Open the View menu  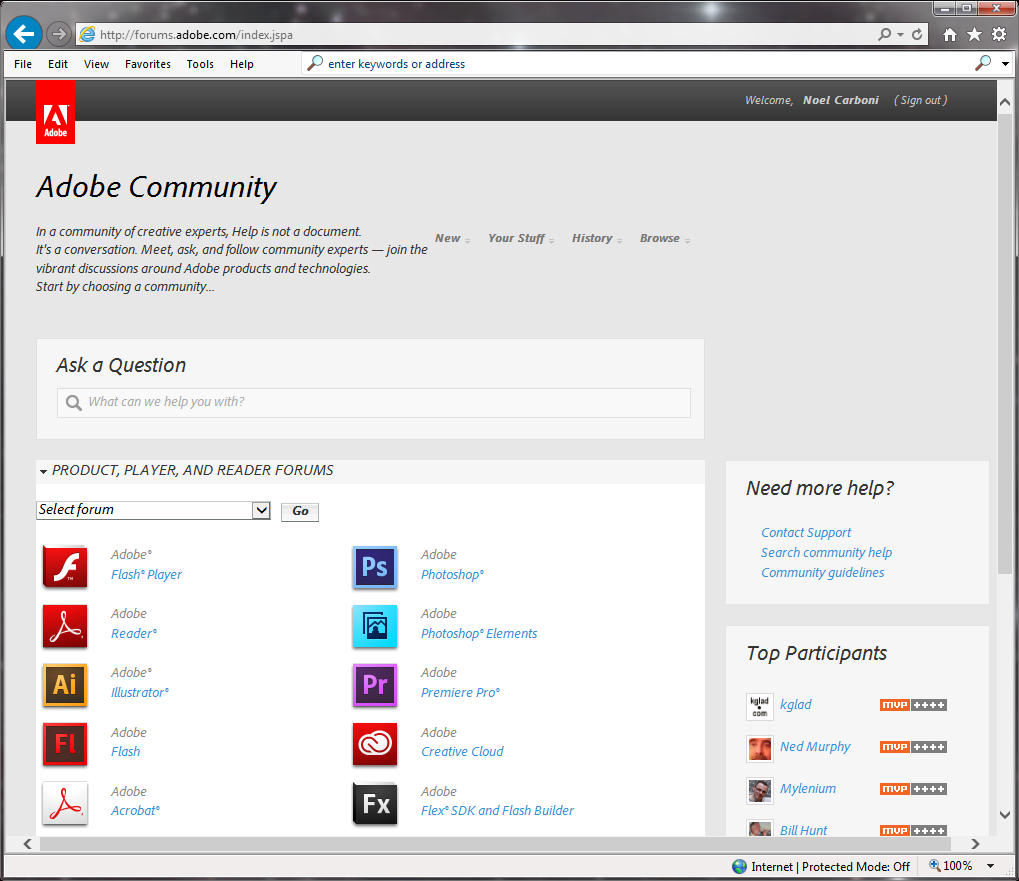tap(96, 64)
